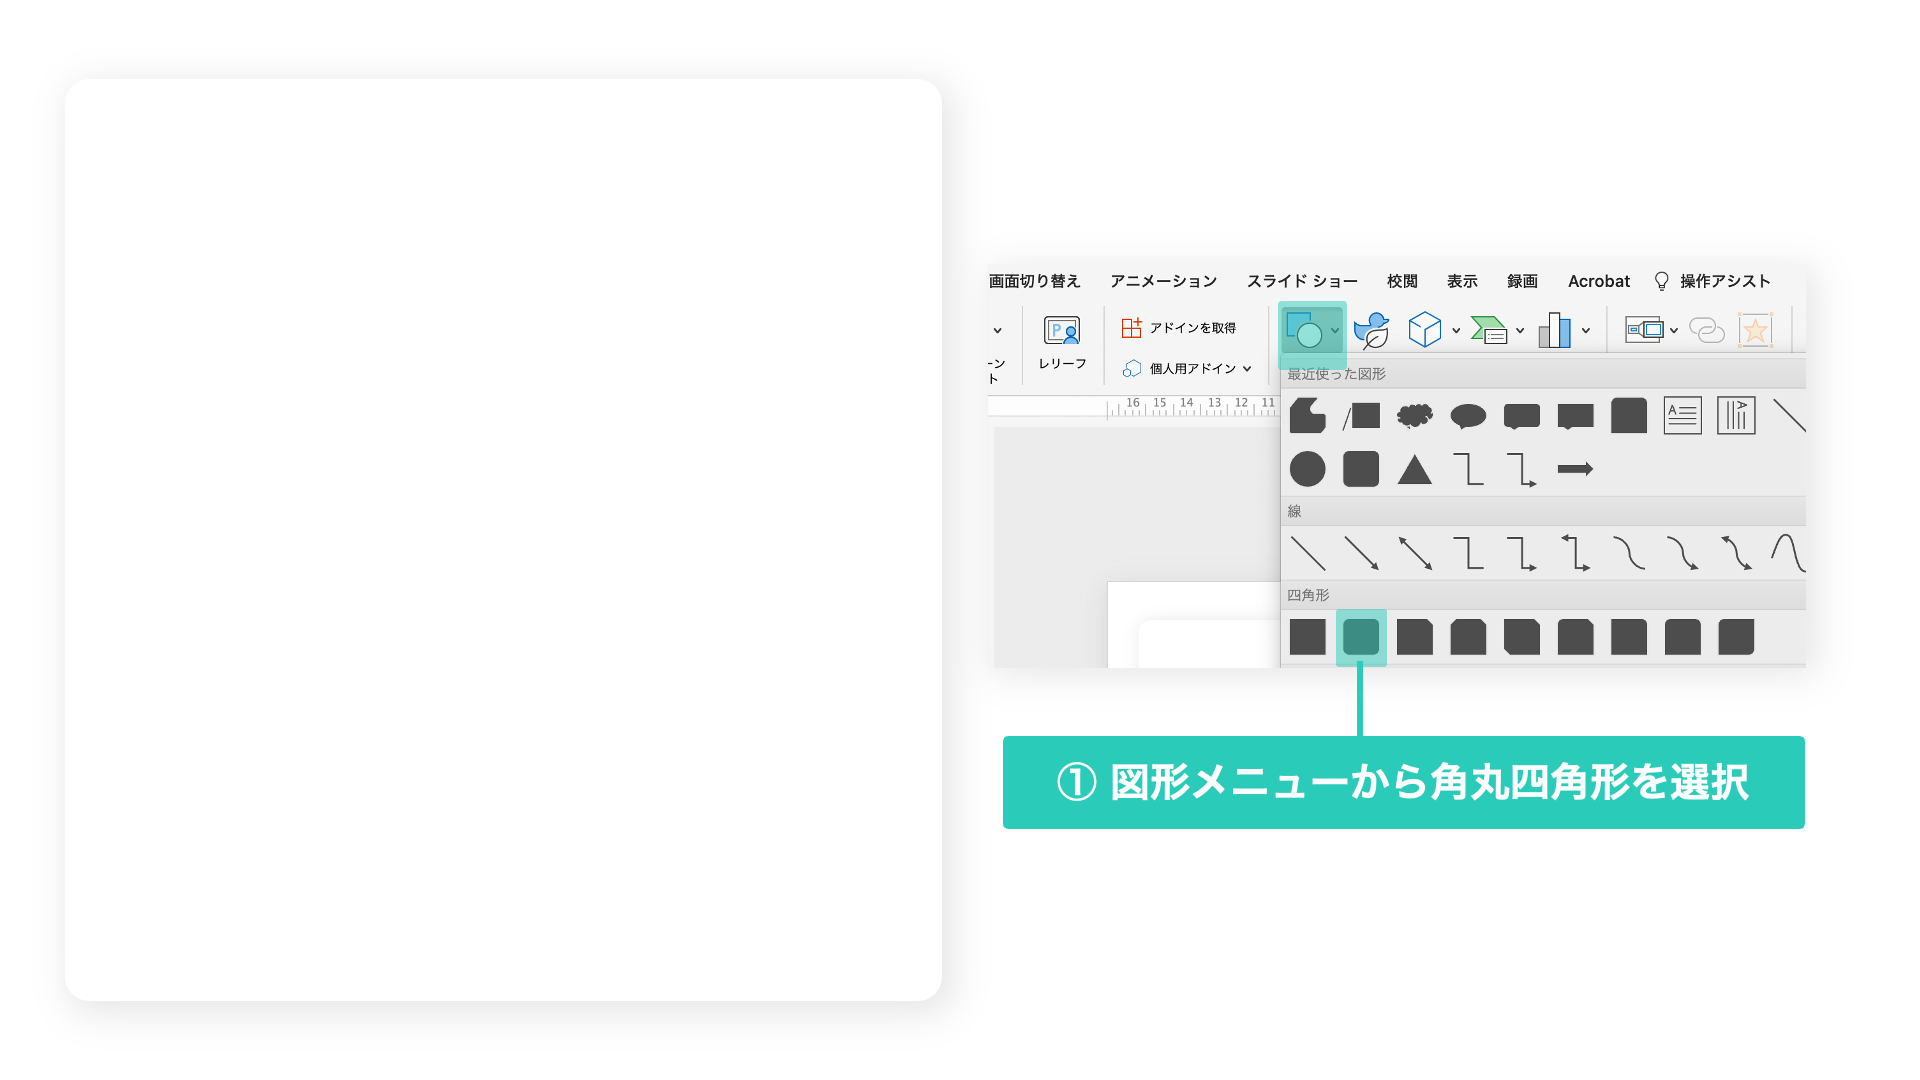Viewport: 1920px width, 1080px height.
Task: Pick rounded rectangle in recent shapes
Action: pyautogui.click(x=1361, y=469)
